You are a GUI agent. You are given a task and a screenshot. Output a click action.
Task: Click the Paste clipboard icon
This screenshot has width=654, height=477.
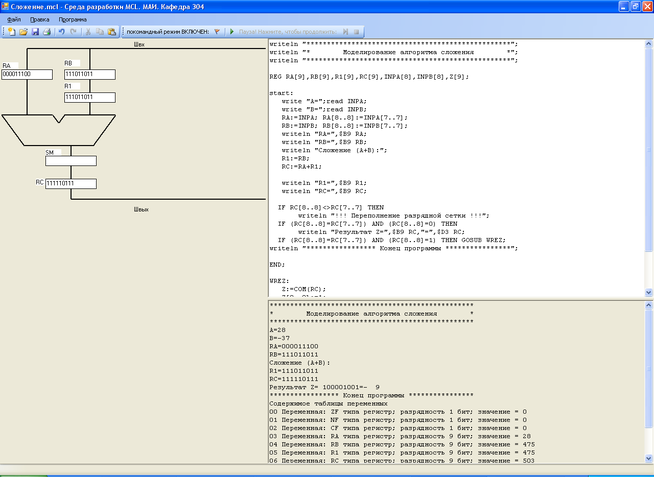(112, 32)
